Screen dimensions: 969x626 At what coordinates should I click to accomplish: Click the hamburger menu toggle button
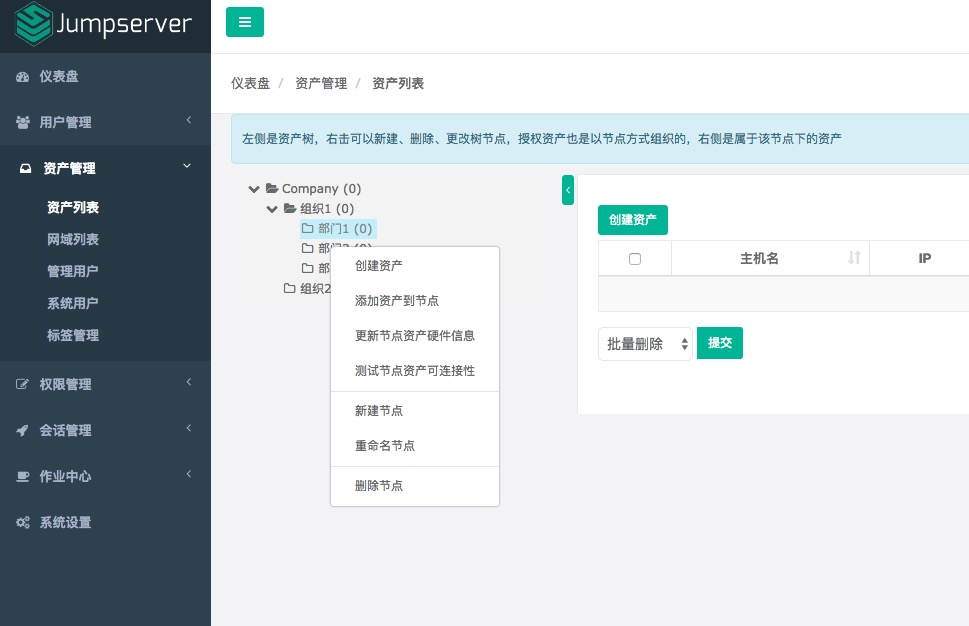tap(245, 22)
